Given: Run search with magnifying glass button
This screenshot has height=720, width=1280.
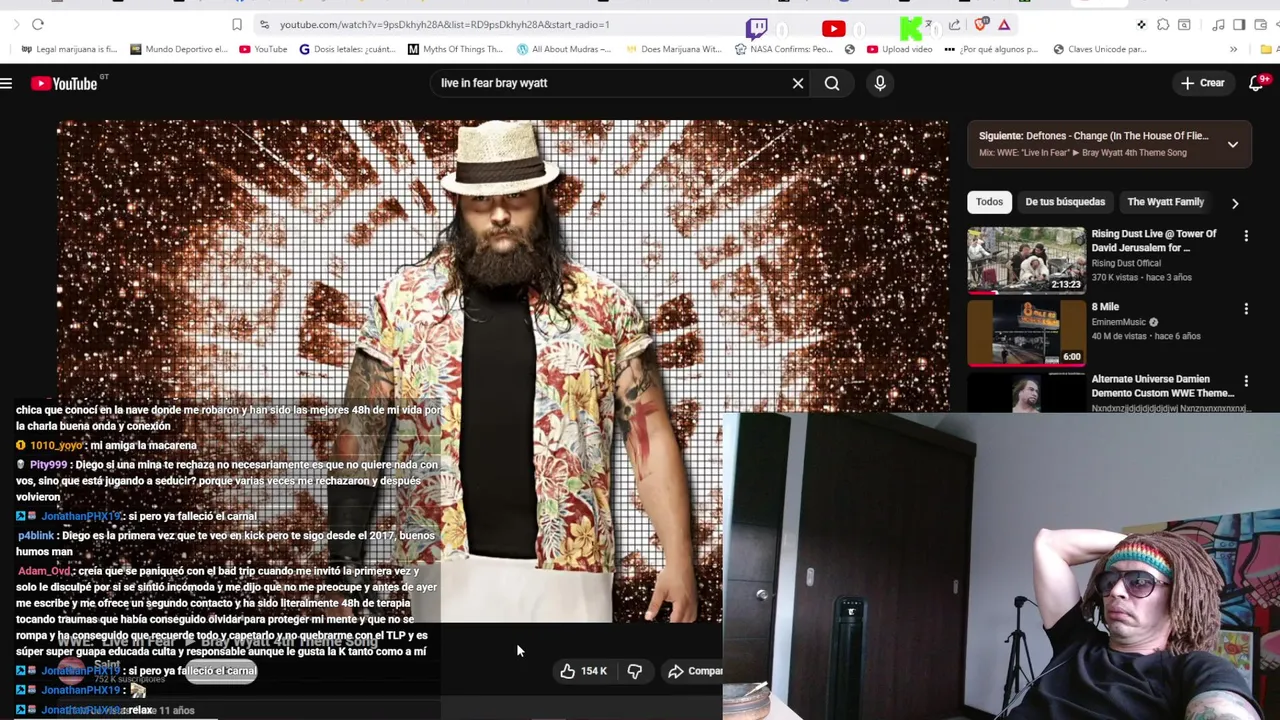Looking at the screenshot, I should click(x=832, y=83).
